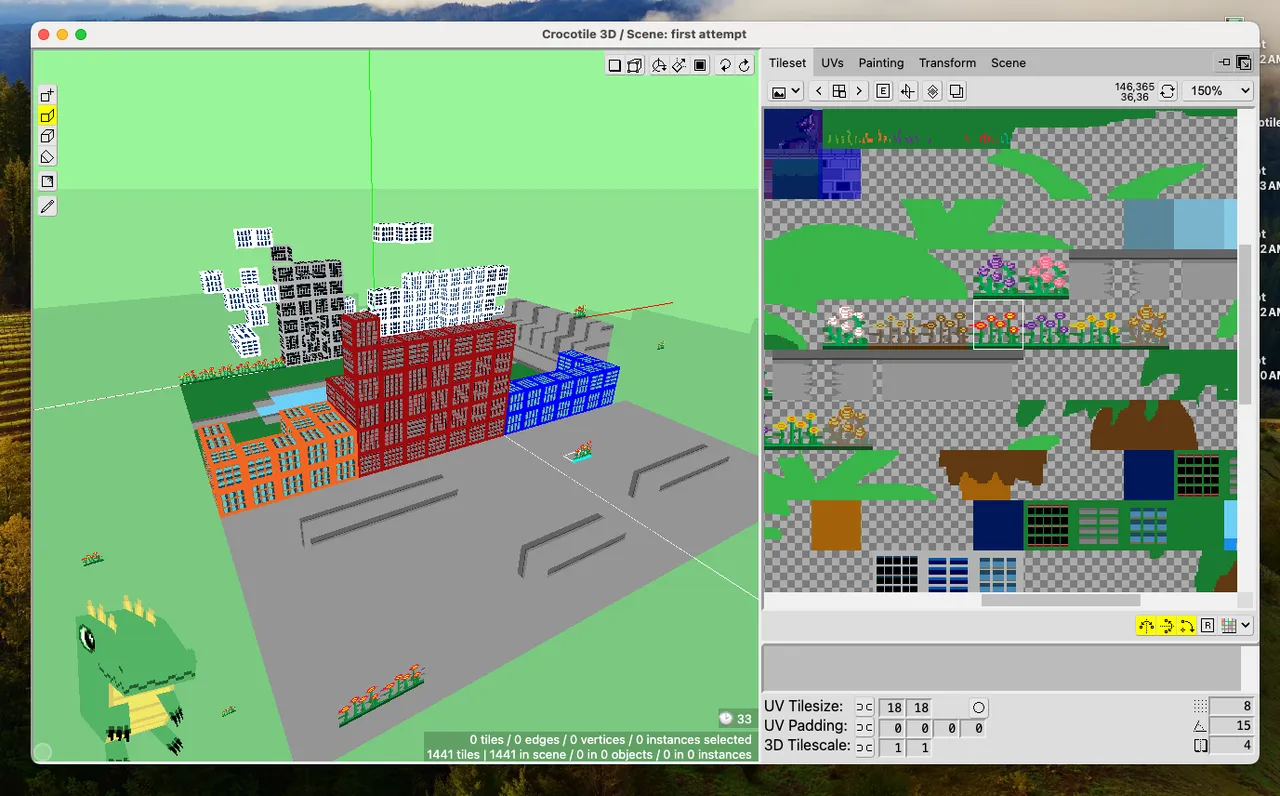Toggle the UV Tilesize link button
The height and width of the screenshot is (796, 1280).
click(x=865, y=708)
